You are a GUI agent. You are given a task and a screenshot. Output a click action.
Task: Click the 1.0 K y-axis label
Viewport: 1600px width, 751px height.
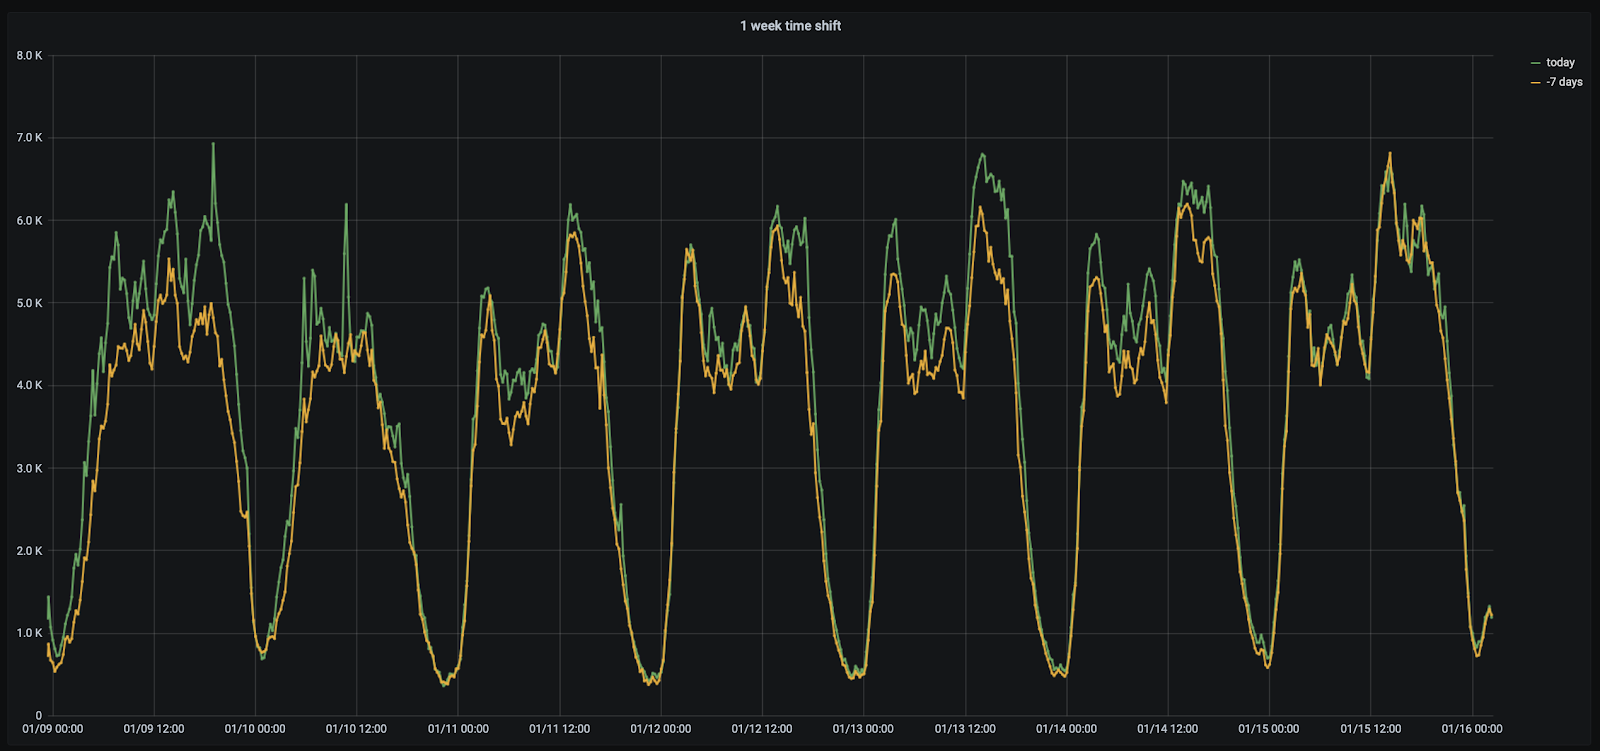pyautogui.click(x=29, y=633)
